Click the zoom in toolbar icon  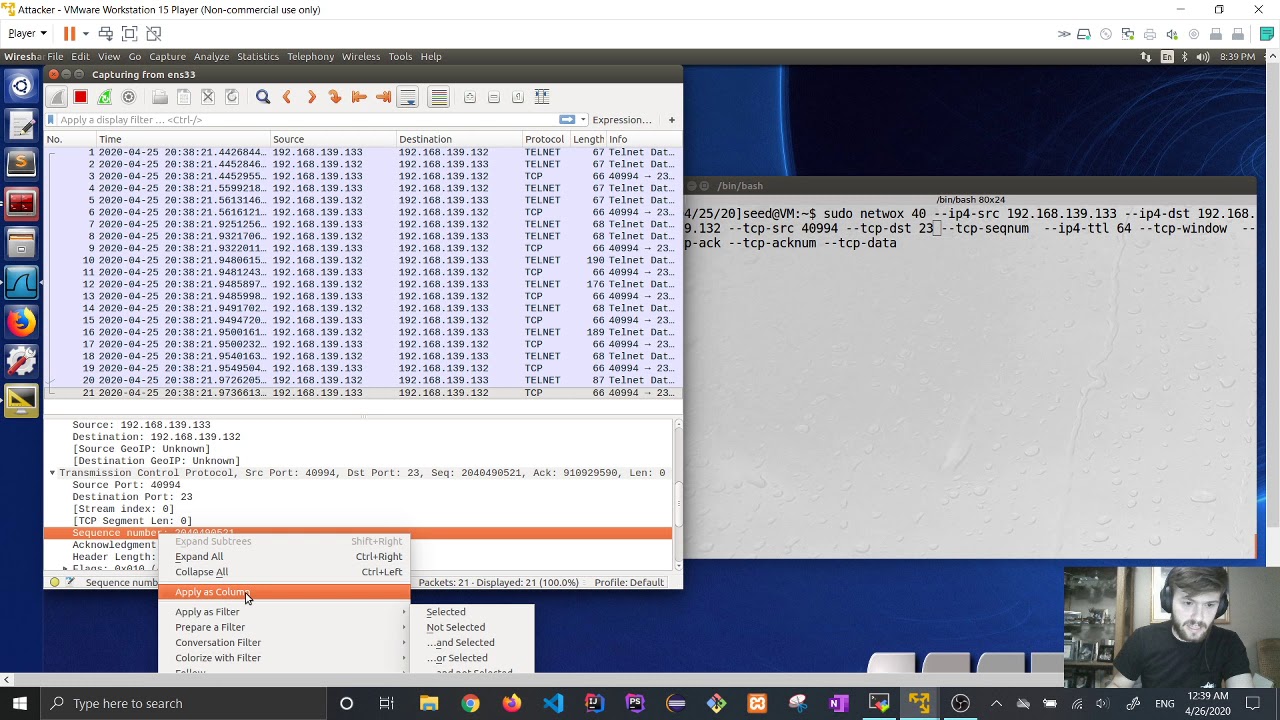[x=469, y=97]
